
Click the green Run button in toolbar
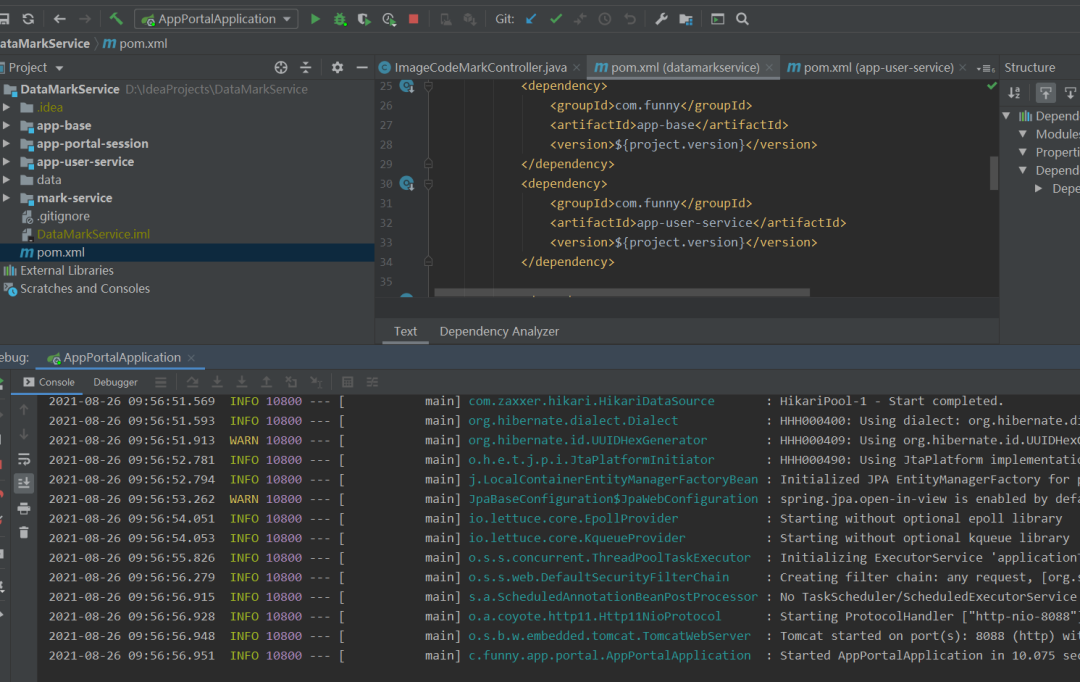pos(316,19)
